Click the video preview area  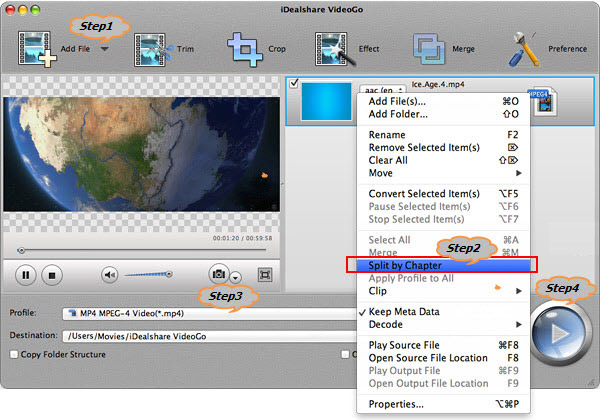pos(142,154)
